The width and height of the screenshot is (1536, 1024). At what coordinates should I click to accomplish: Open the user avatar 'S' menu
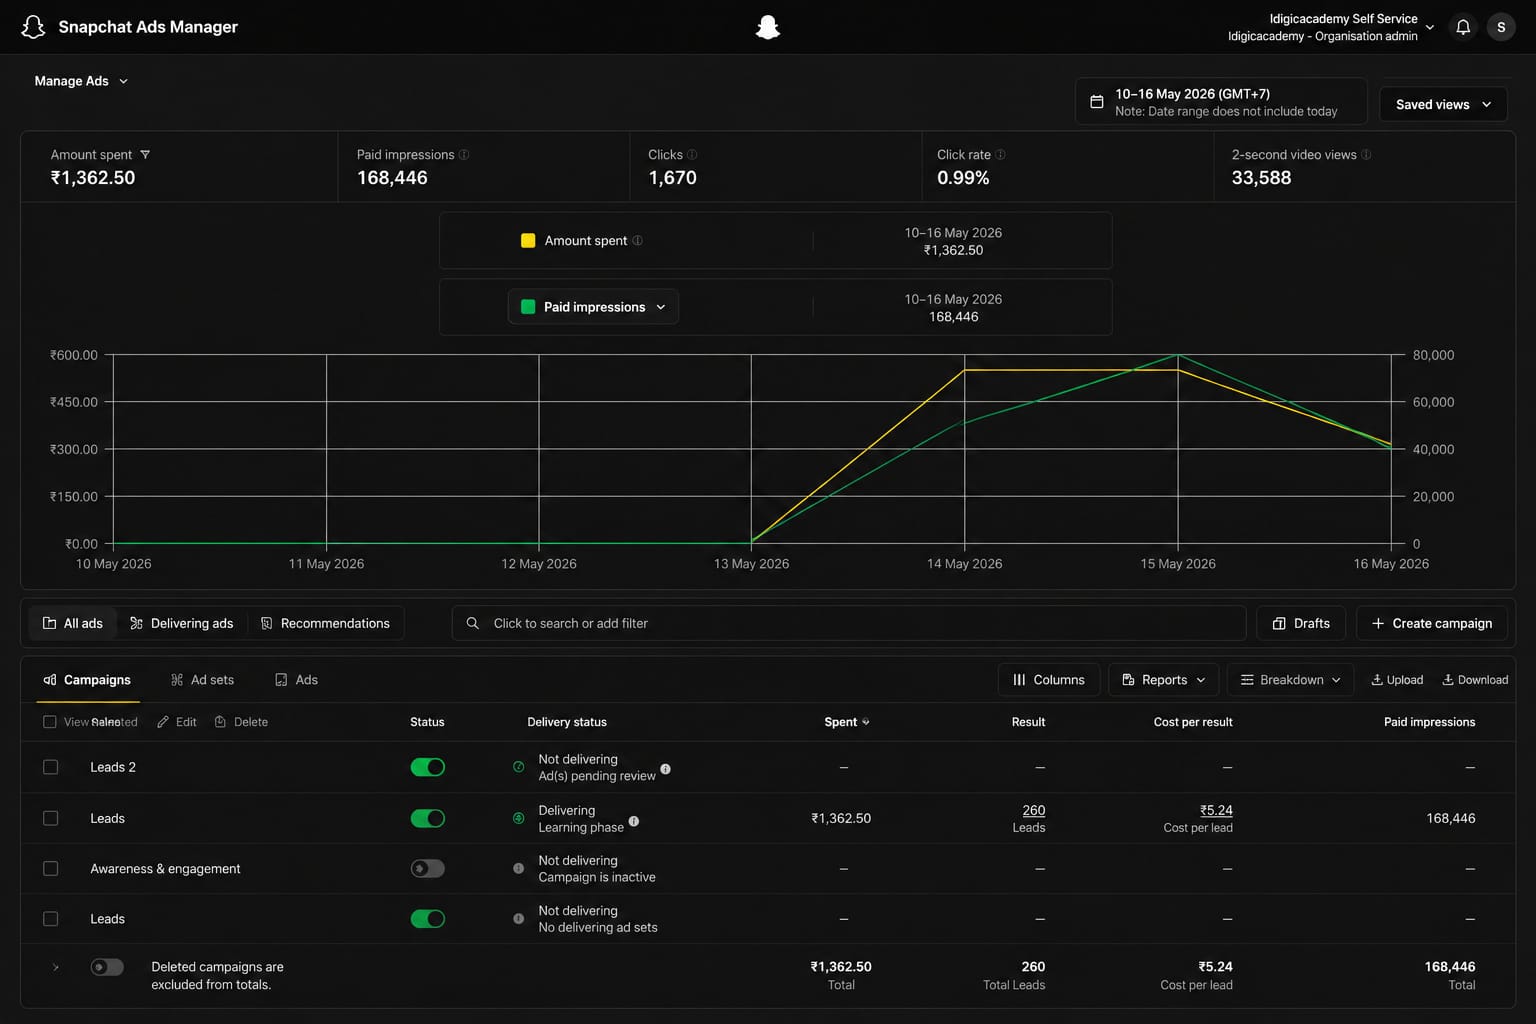point(1501,27)
